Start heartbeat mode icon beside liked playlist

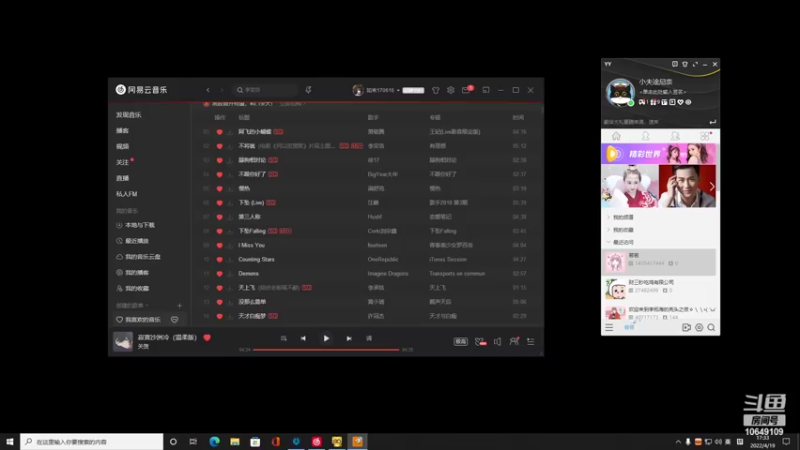click(x=174, y=320)
